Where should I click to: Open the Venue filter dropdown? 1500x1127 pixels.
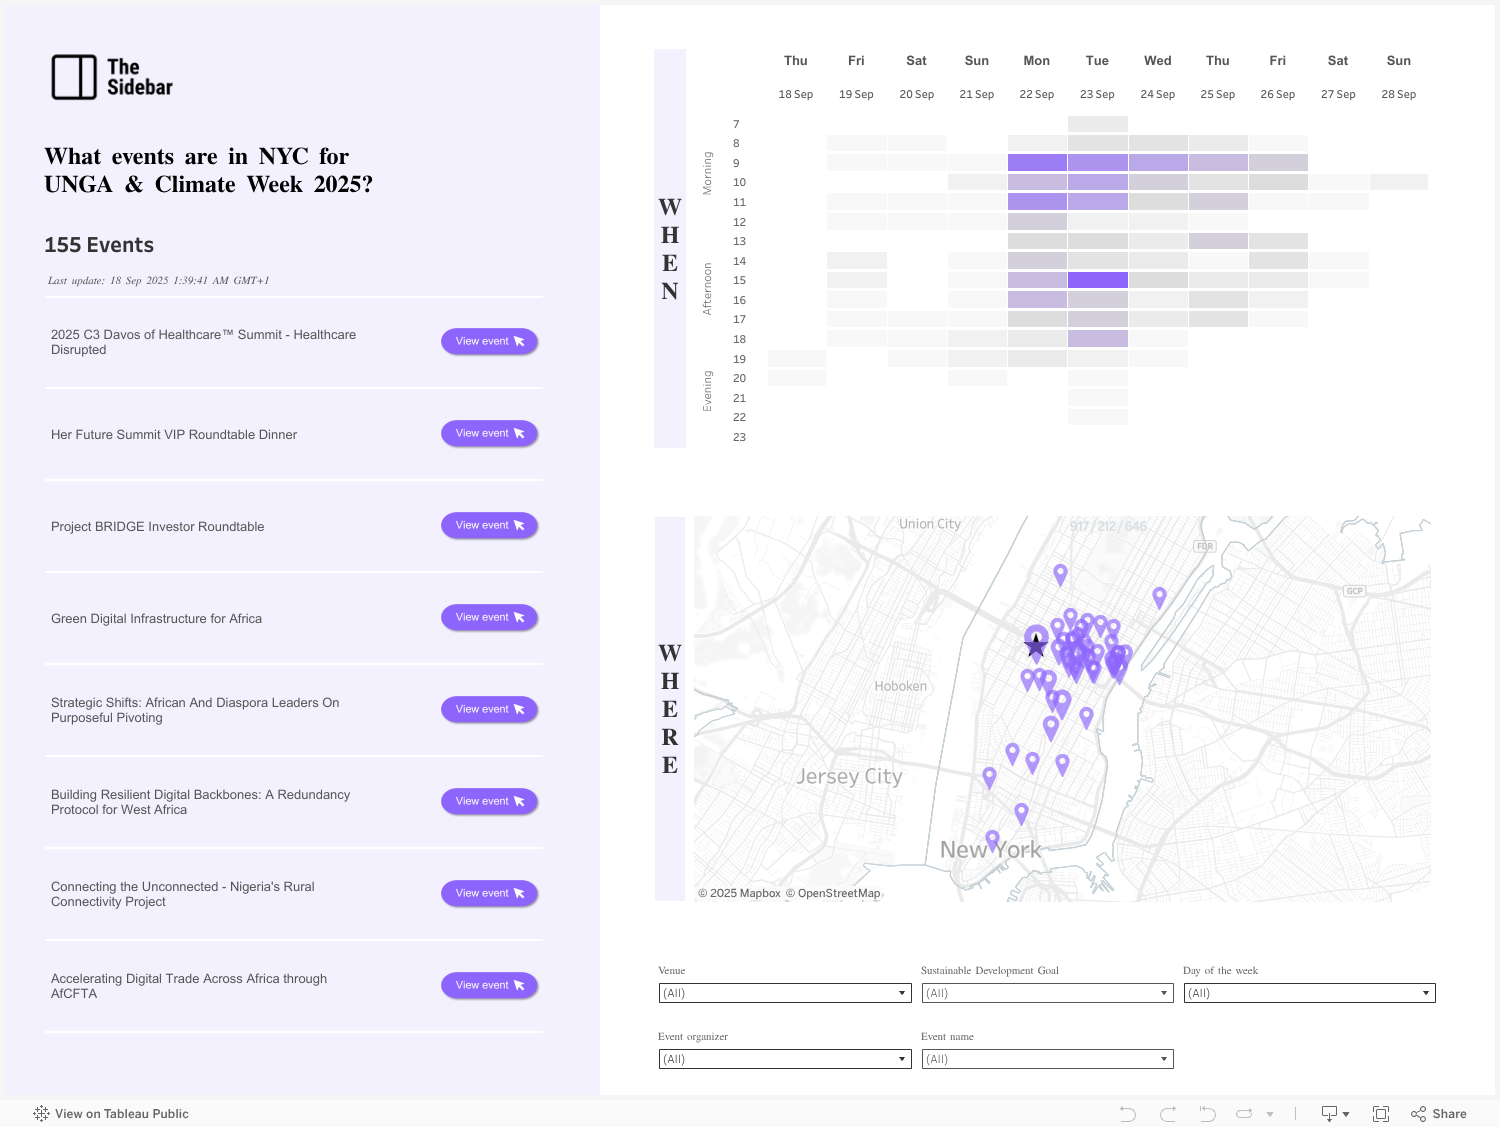coord(785,993)
